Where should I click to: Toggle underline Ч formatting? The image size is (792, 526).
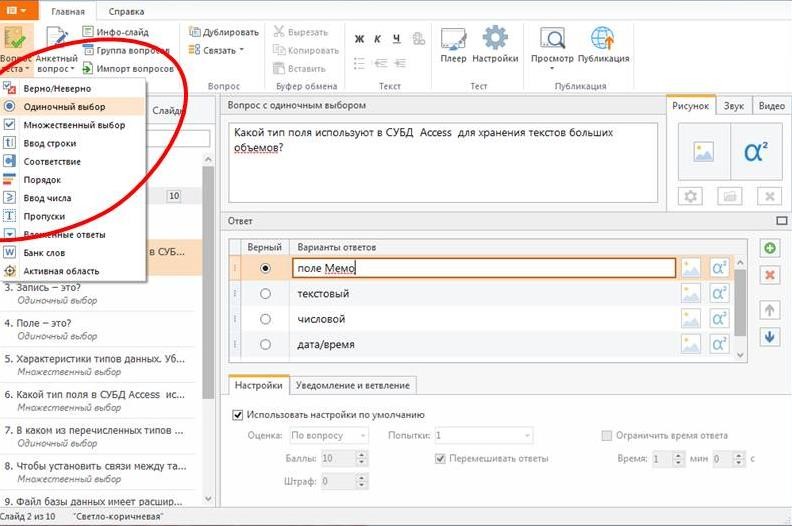pos(397,39)
